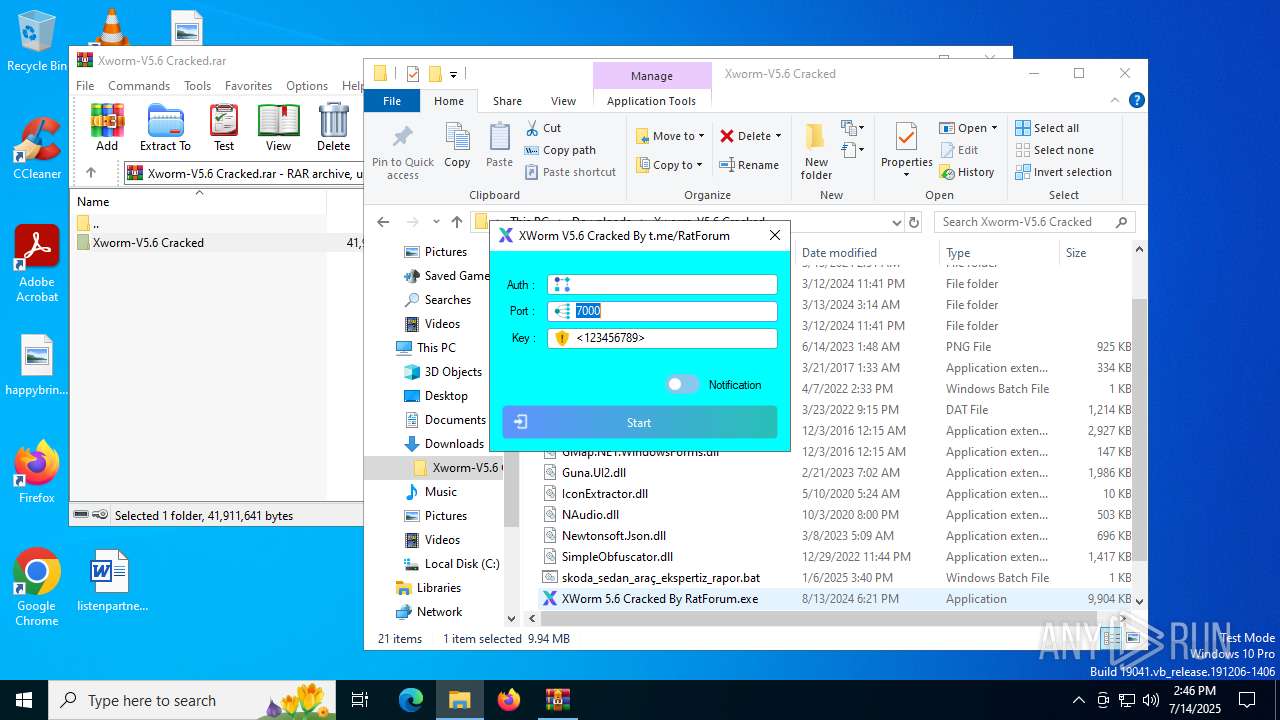The height and width of the screenshot is (720, 1280).
Task: Click the Start button in XWorm
Action: pyautogui.click(x=639, y=422)
